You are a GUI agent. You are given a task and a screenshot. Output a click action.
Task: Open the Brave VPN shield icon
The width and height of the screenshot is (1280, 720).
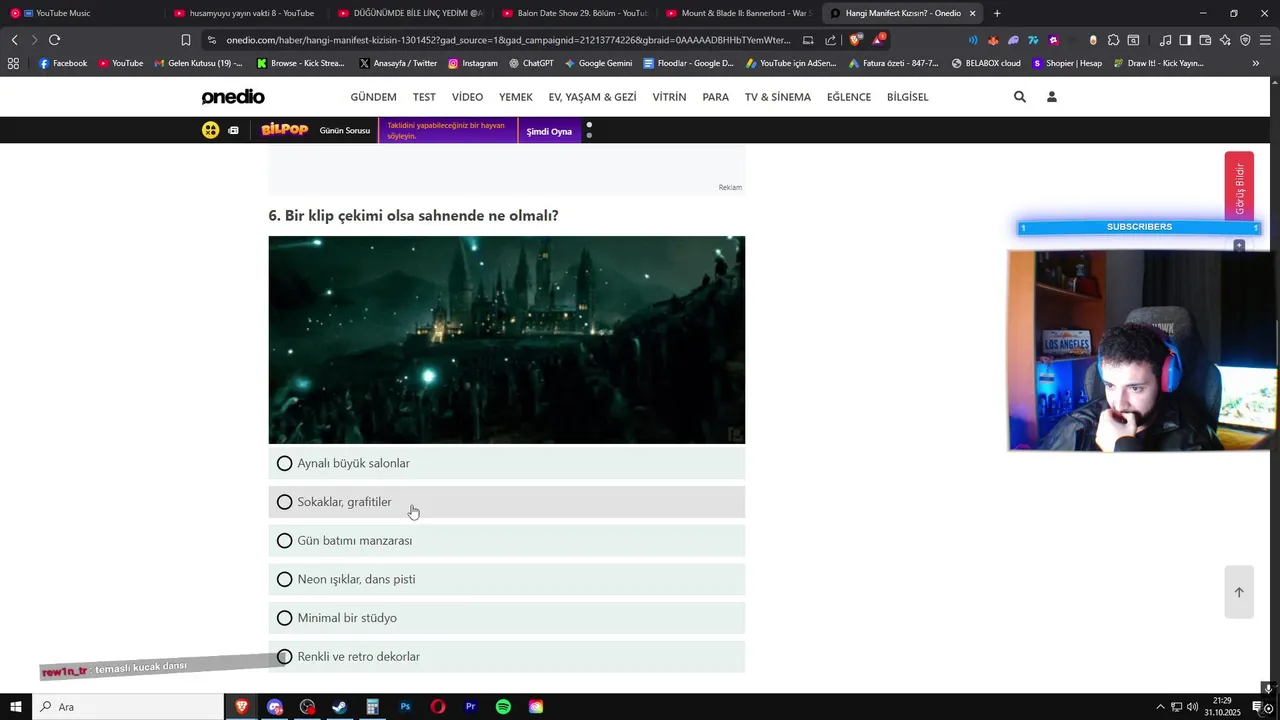coord(1245,40)
